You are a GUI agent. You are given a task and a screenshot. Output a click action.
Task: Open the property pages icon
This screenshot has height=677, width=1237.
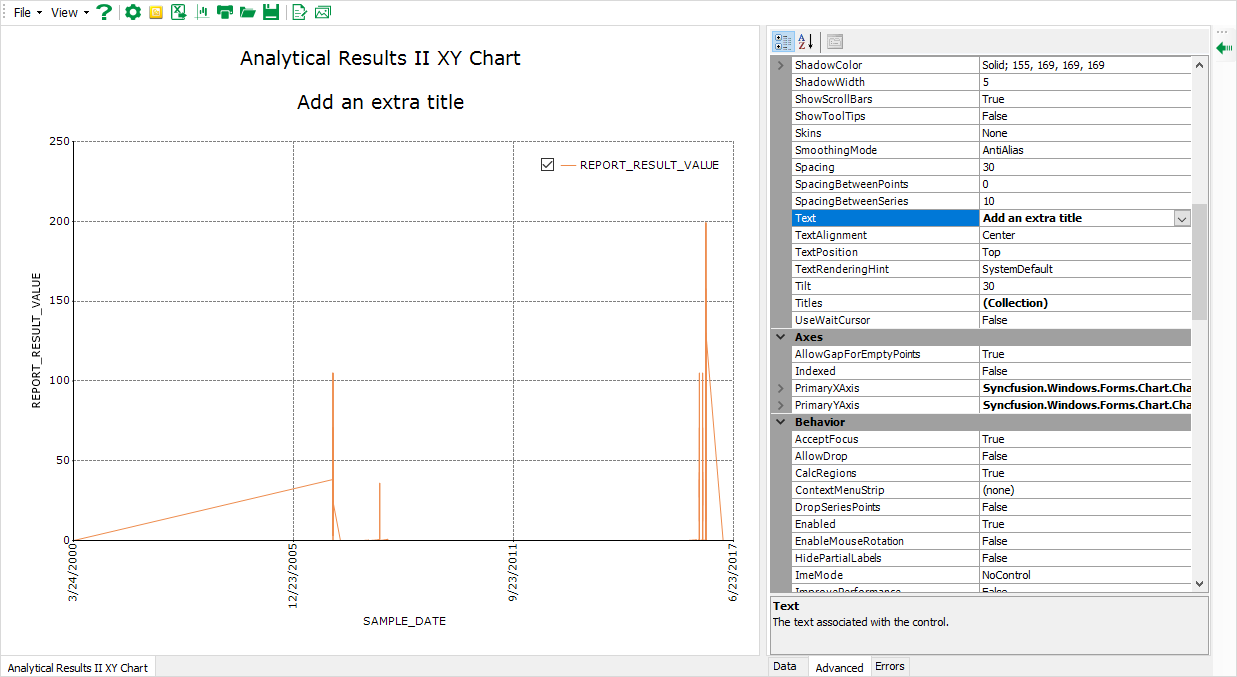point(835,42)
